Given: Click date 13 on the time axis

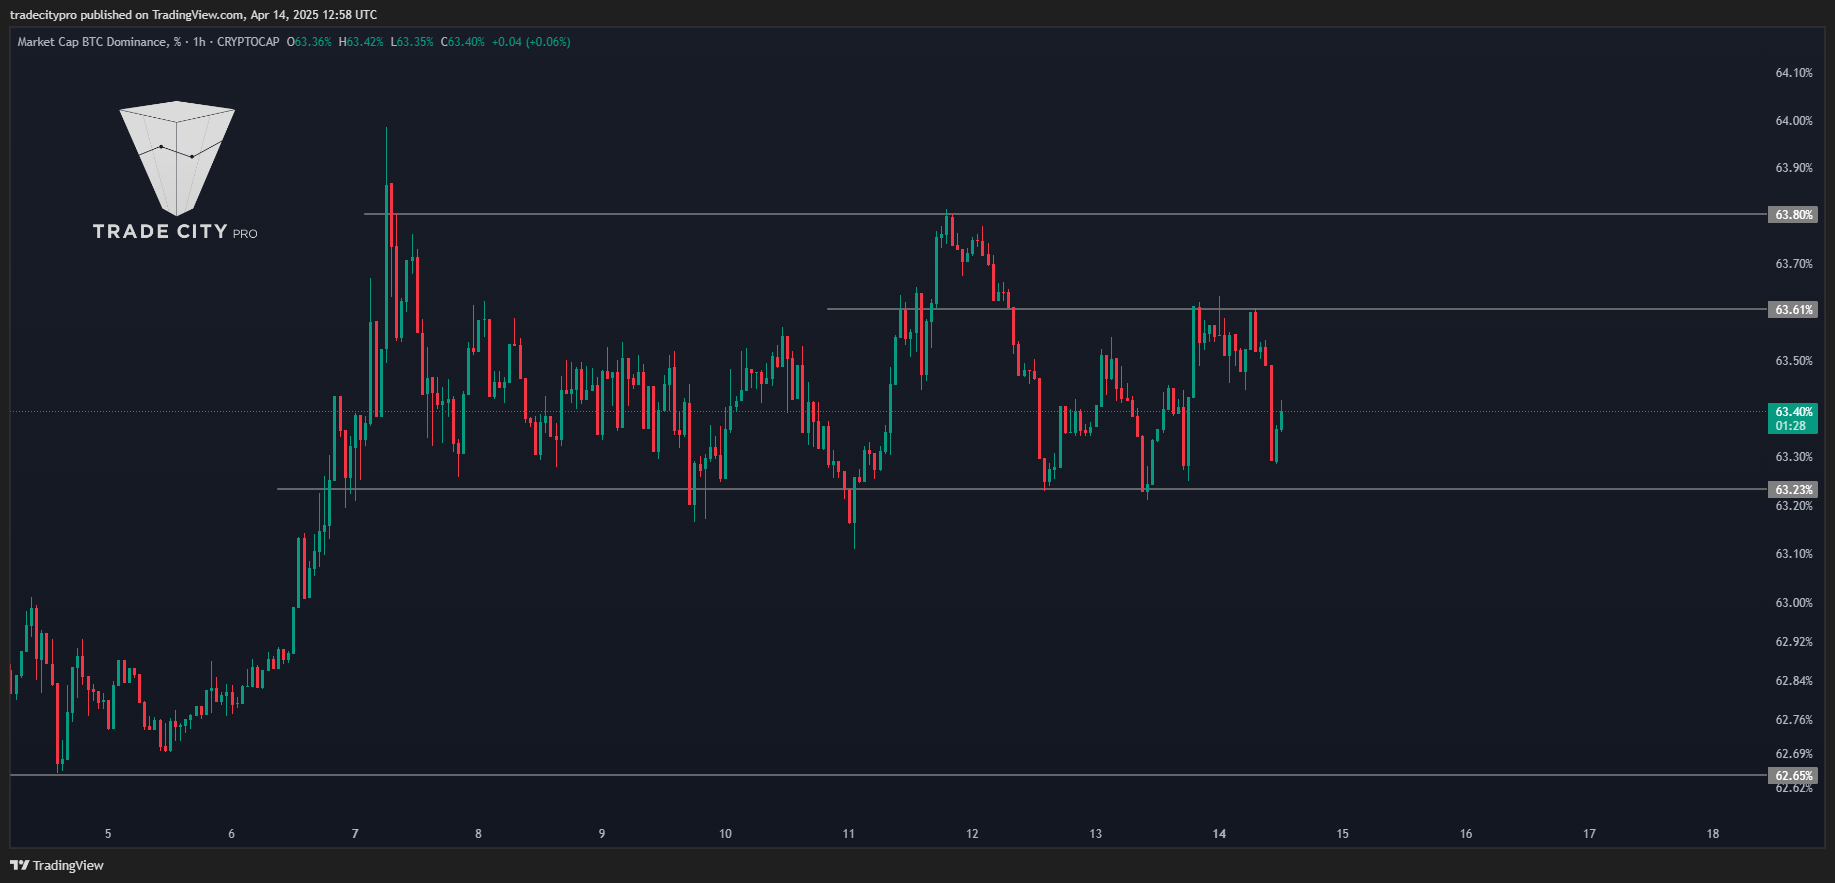Looking at the screenshot, I should [1096, 834].
